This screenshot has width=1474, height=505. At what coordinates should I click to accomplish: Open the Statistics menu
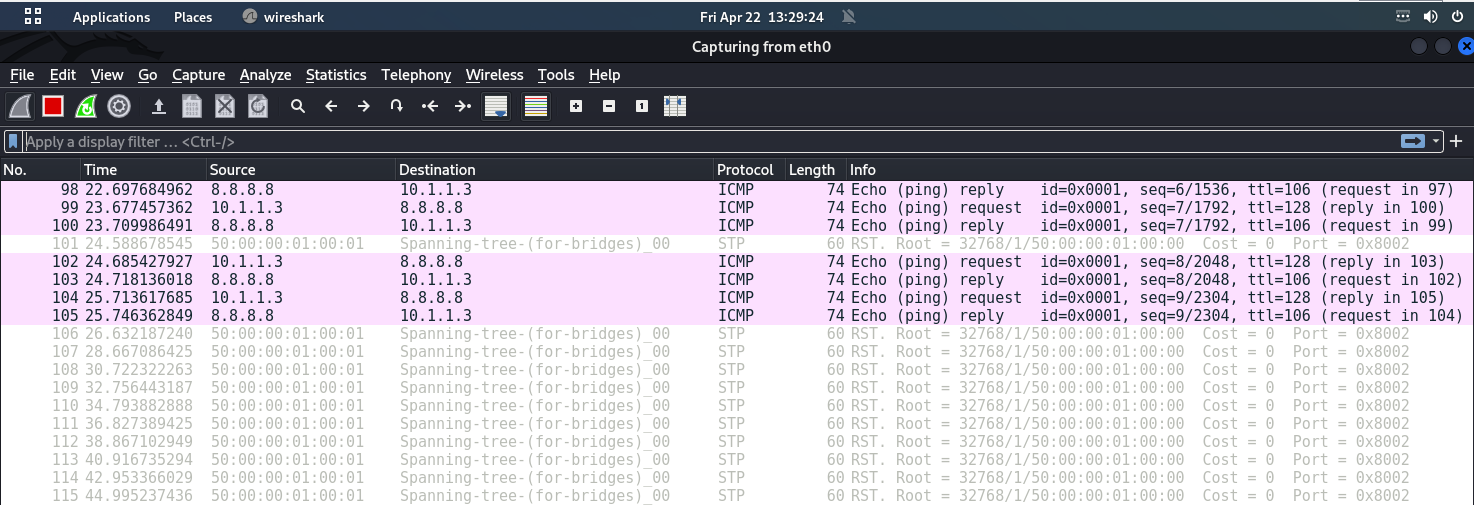tap(336, 75)
